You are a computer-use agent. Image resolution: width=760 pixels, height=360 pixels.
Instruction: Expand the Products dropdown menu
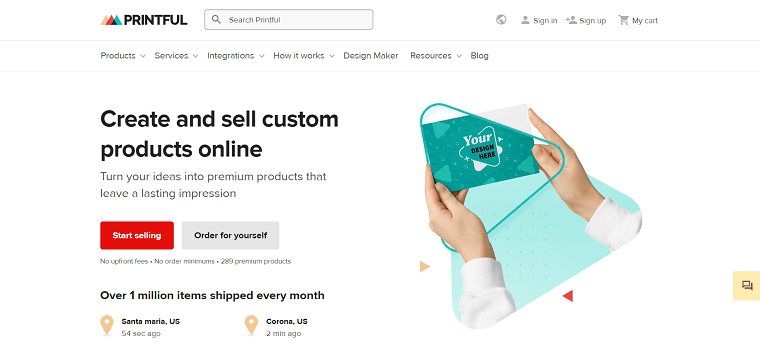click(x=123, y=56)
